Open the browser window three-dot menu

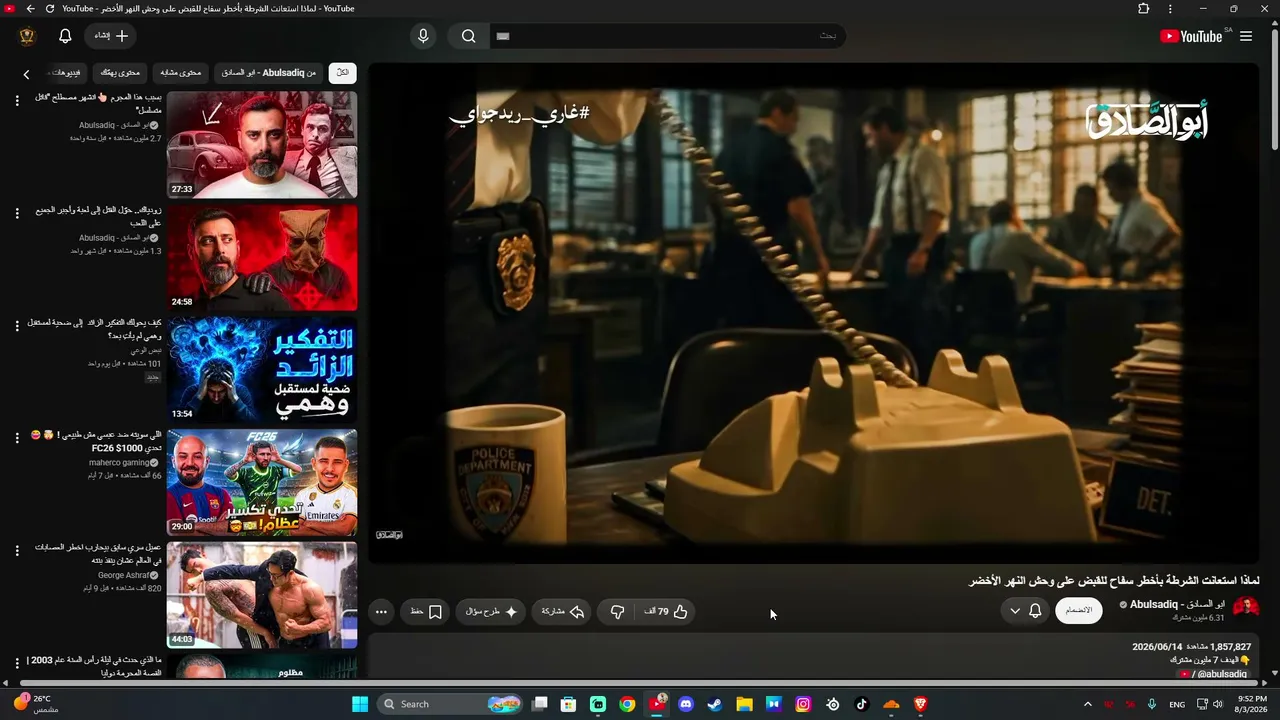click(x=1170, y=9)
